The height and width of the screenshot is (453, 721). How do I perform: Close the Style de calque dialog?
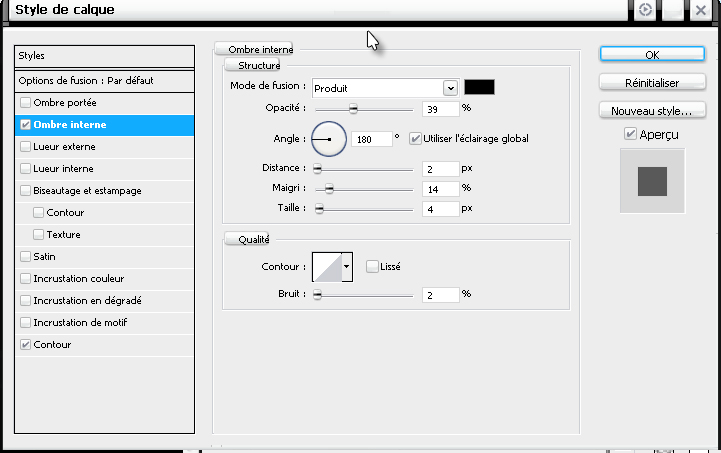[701, 10]
